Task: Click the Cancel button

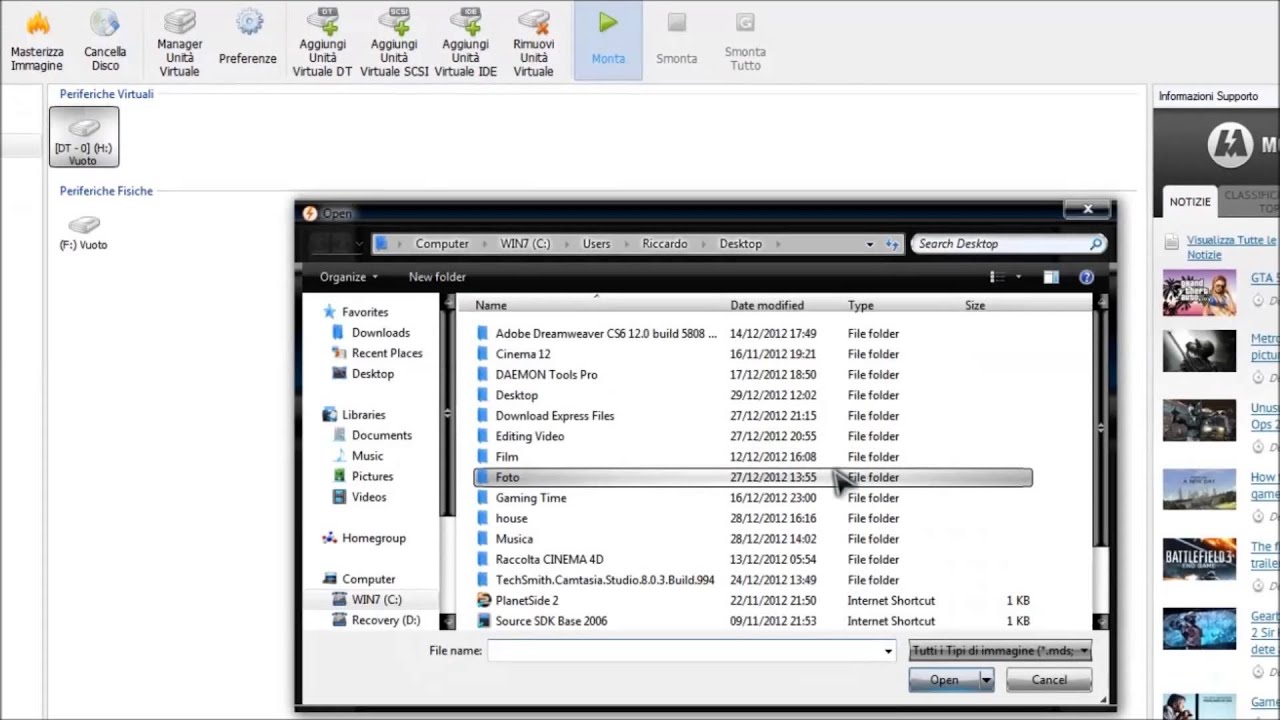Action: (1049, 680)
